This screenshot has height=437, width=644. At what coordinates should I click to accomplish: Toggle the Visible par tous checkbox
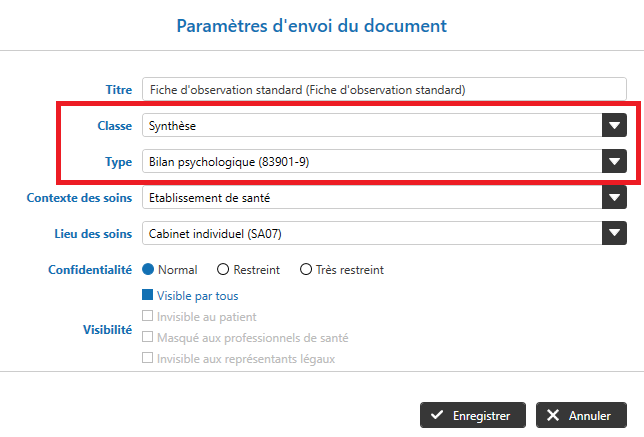[148, 296]
